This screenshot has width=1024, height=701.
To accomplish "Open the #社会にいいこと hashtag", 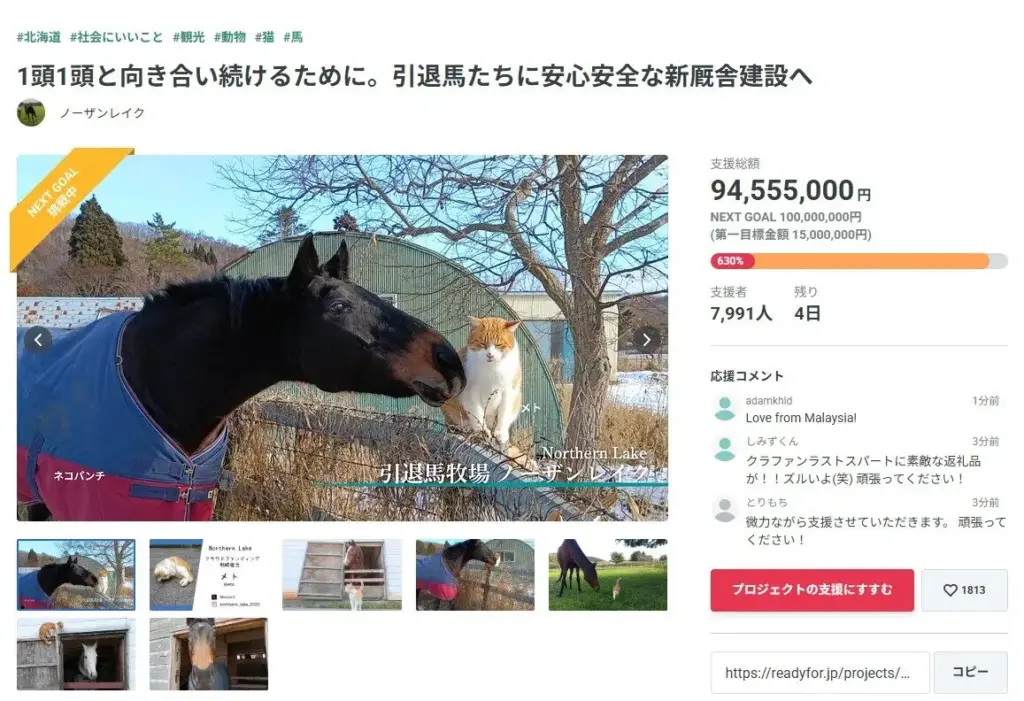I will [x=116, y=37].
